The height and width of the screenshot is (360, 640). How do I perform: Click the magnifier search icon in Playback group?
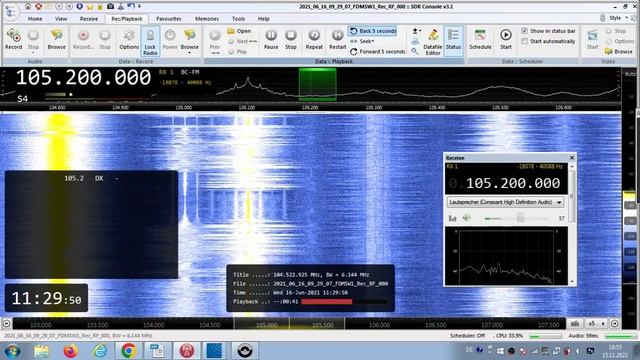coord(415,51)
